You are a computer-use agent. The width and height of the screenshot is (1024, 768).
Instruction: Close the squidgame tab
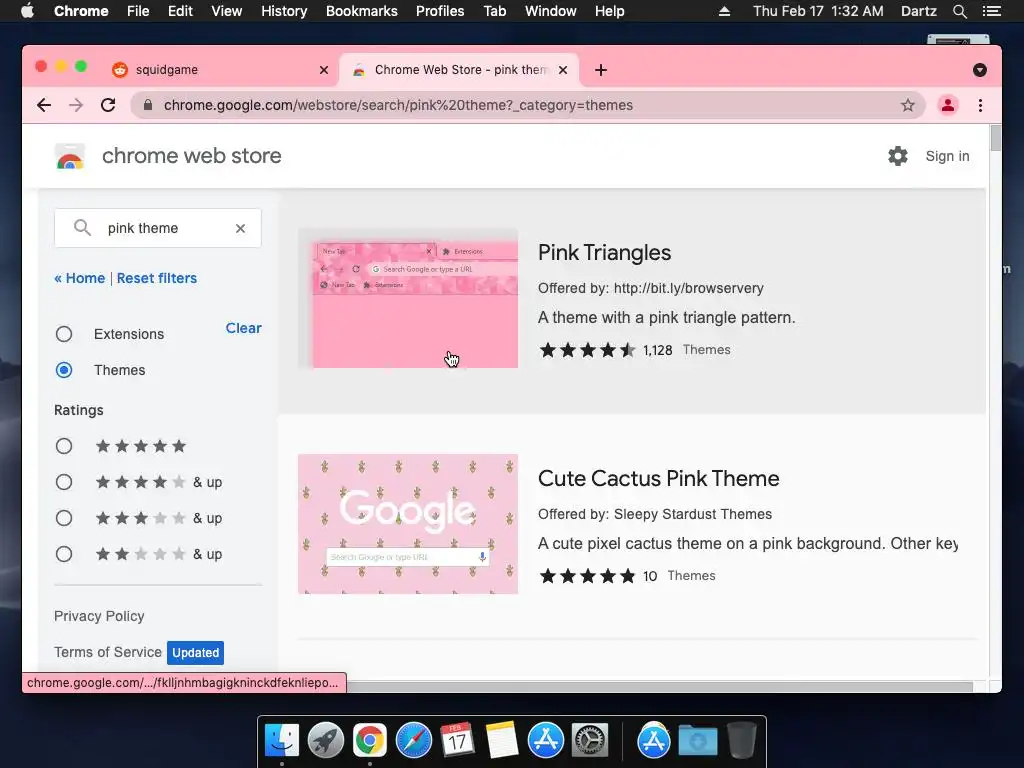[x=323, y=70]
